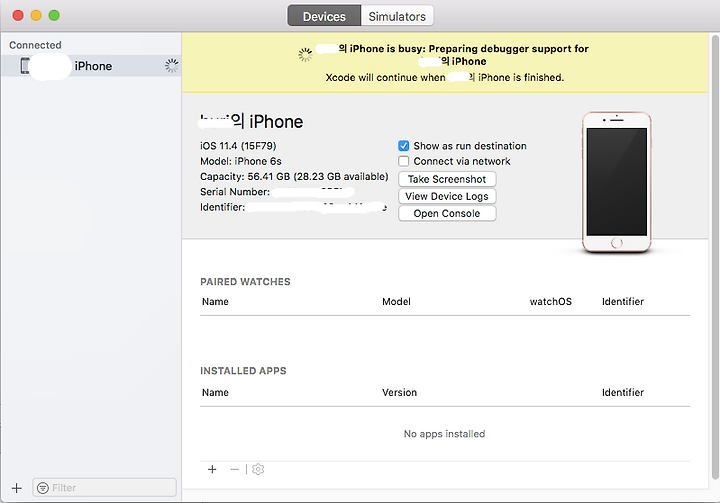This screenshot has height=503, width=720.
Task: Click the Model: iPhone 6s text
Action: 241,161
